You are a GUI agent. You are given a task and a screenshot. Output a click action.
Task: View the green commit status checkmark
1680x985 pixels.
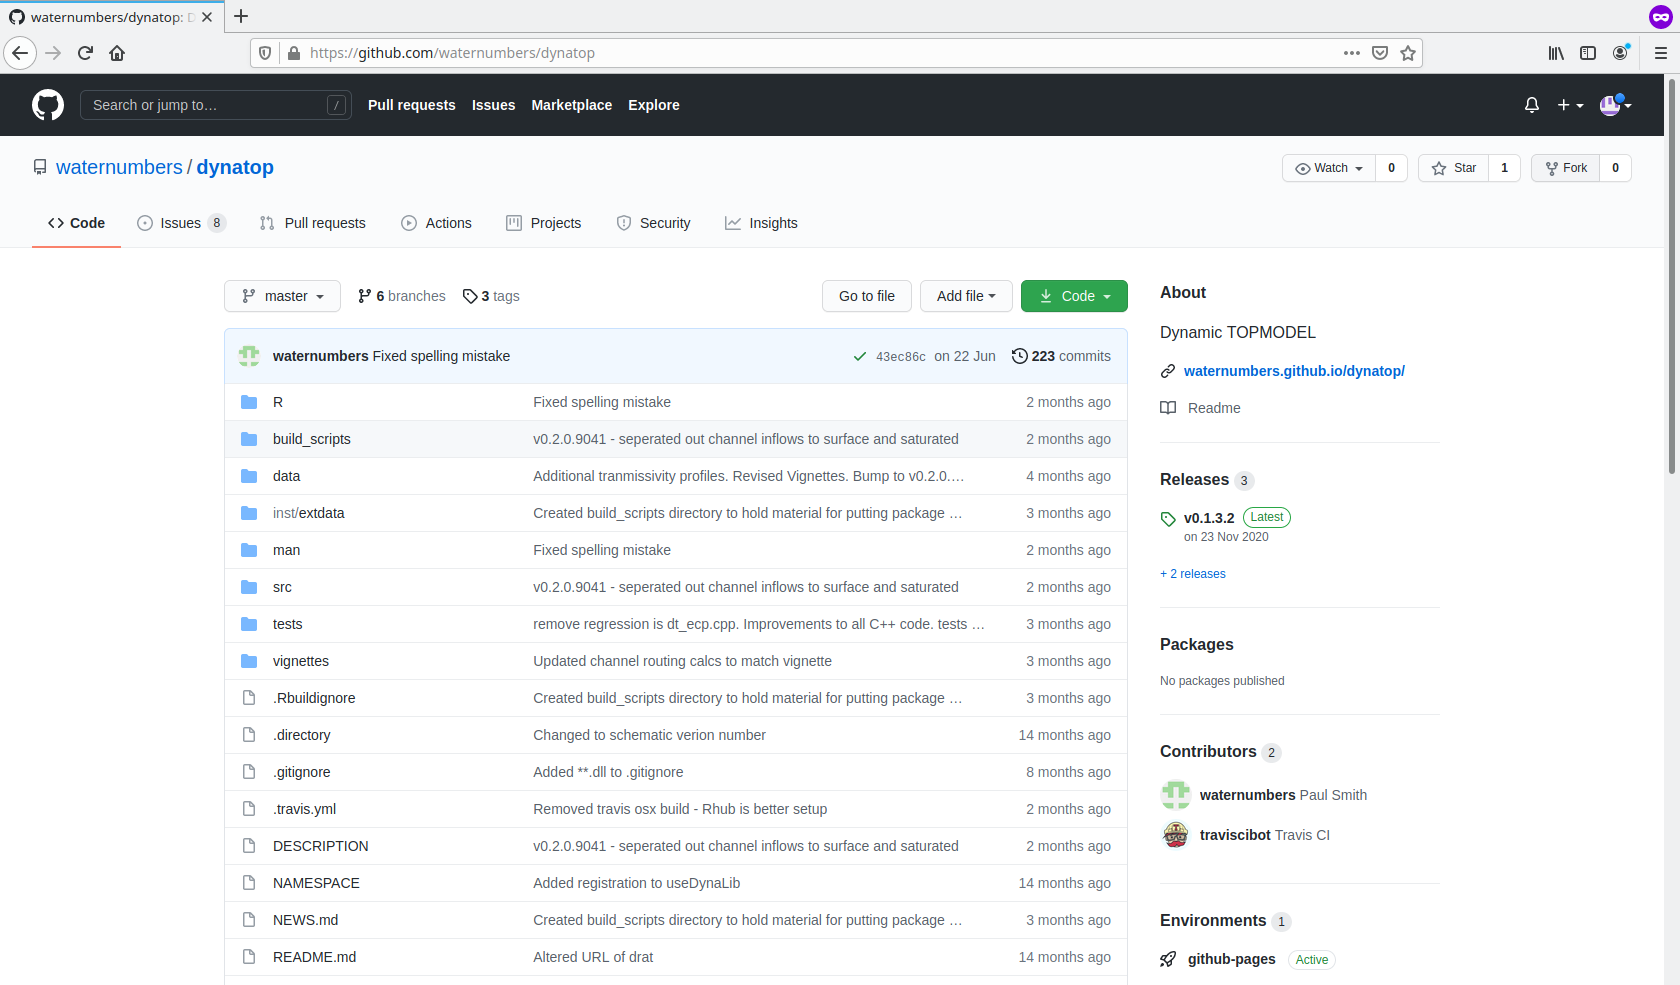coord(859,356)
